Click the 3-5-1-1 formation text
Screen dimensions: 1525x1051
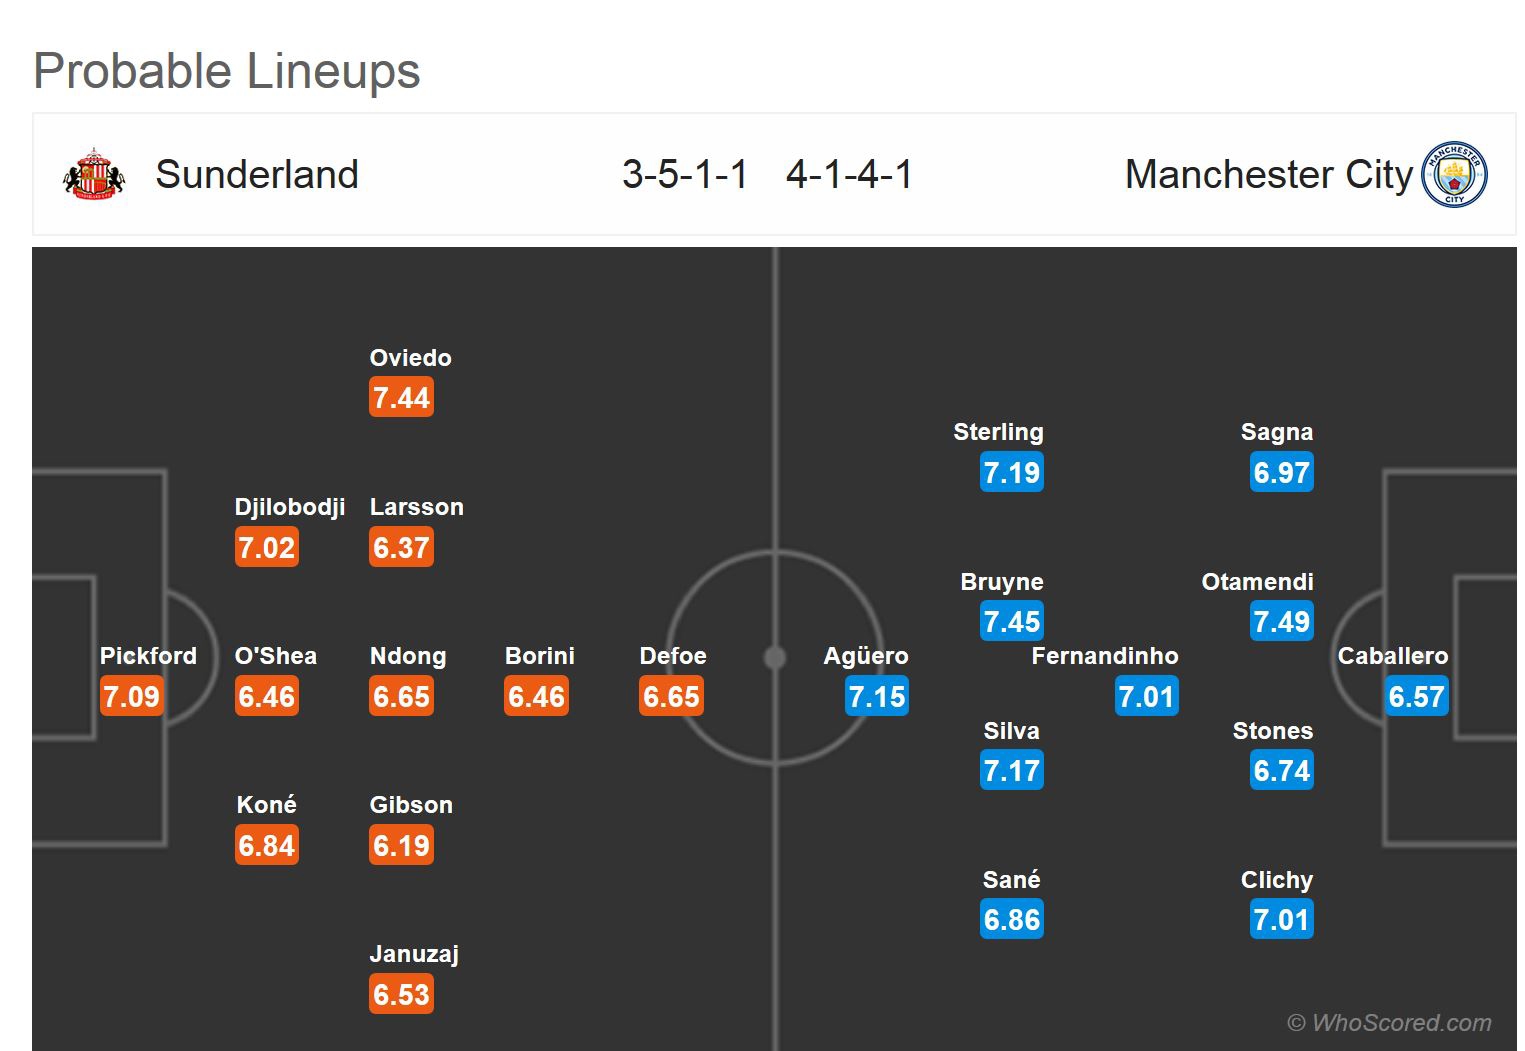click(685, 175)
